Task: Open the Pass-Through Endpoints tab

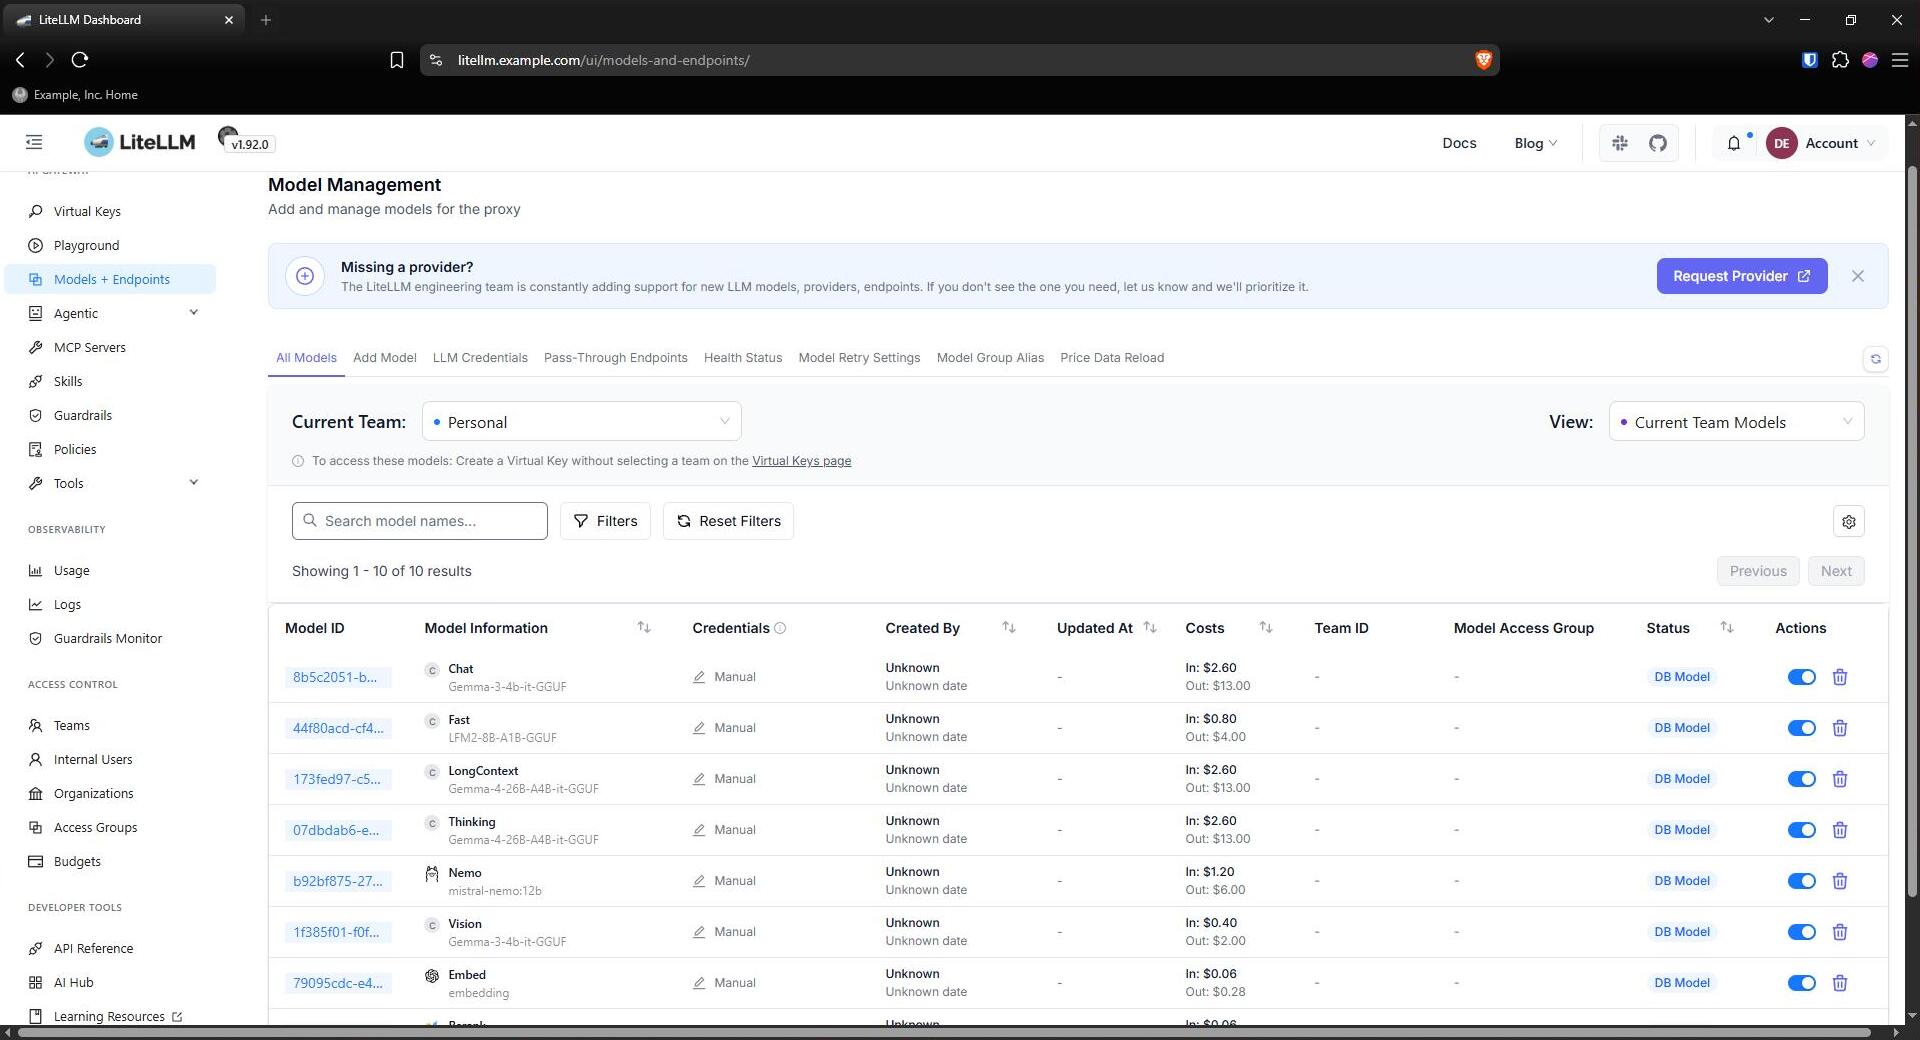Action: pos(616,358)
